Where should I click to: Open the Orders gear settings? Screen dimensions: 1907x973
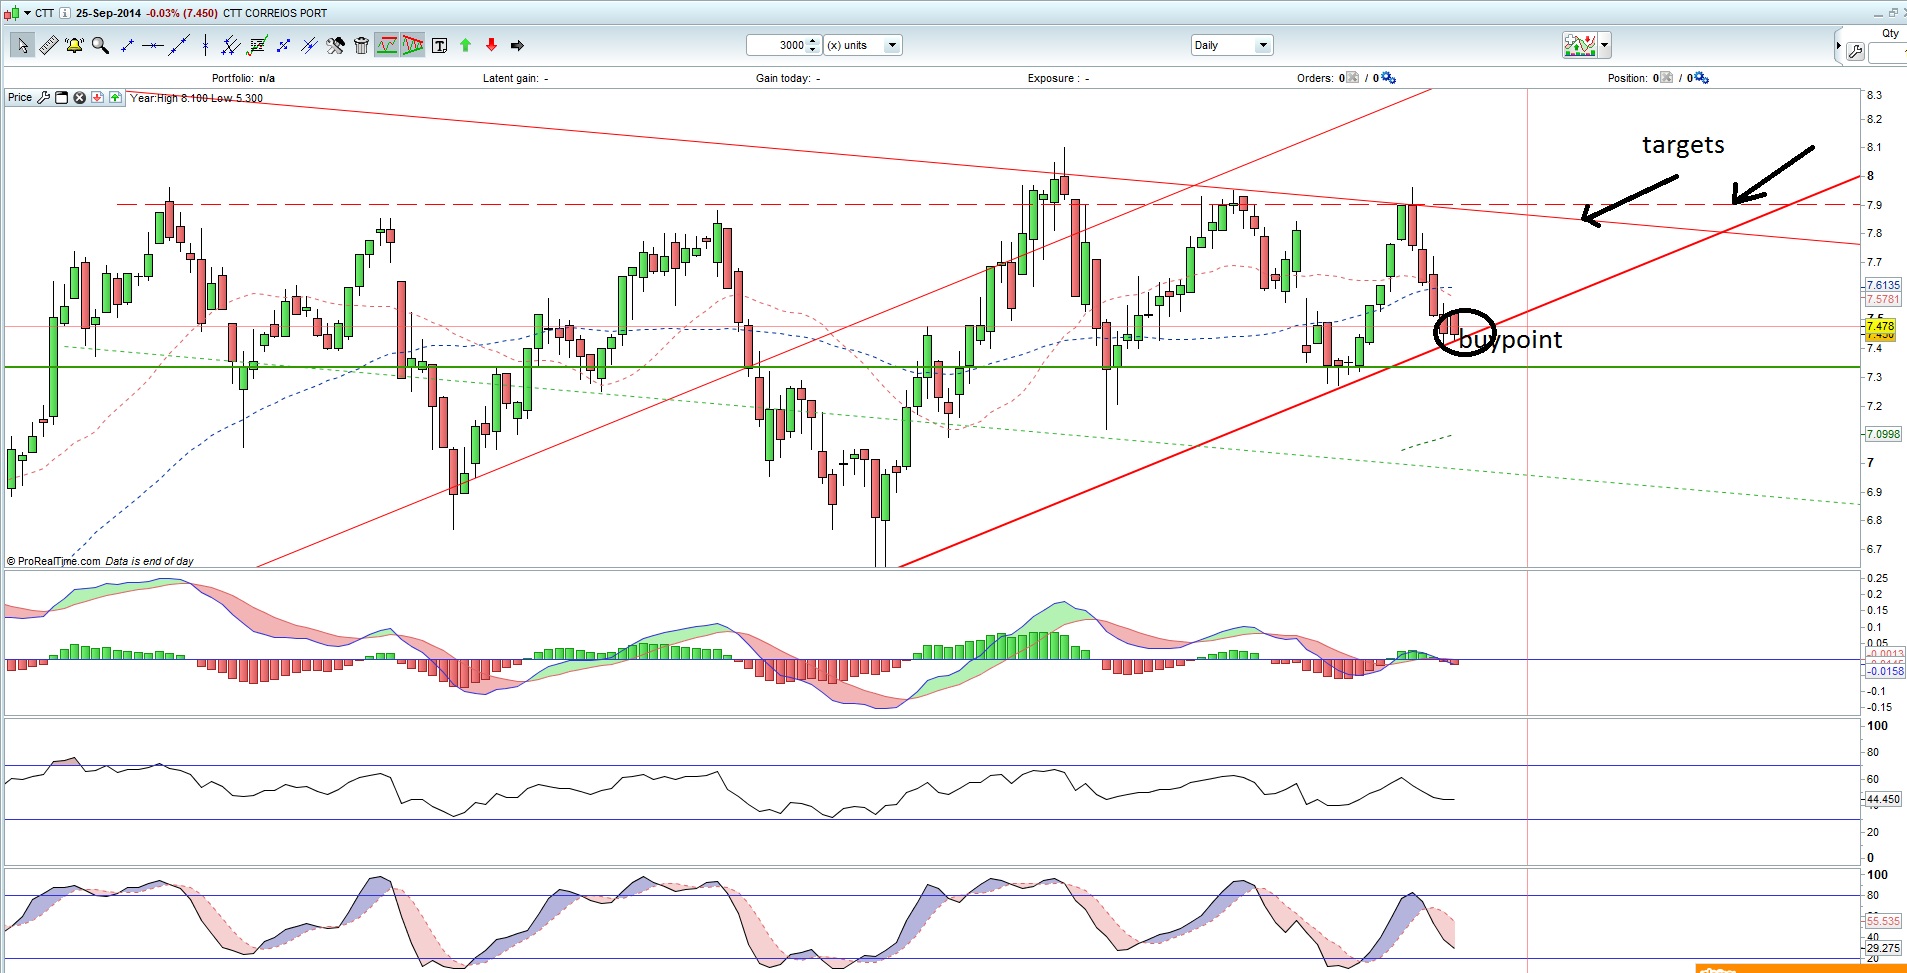point(1388,78)
